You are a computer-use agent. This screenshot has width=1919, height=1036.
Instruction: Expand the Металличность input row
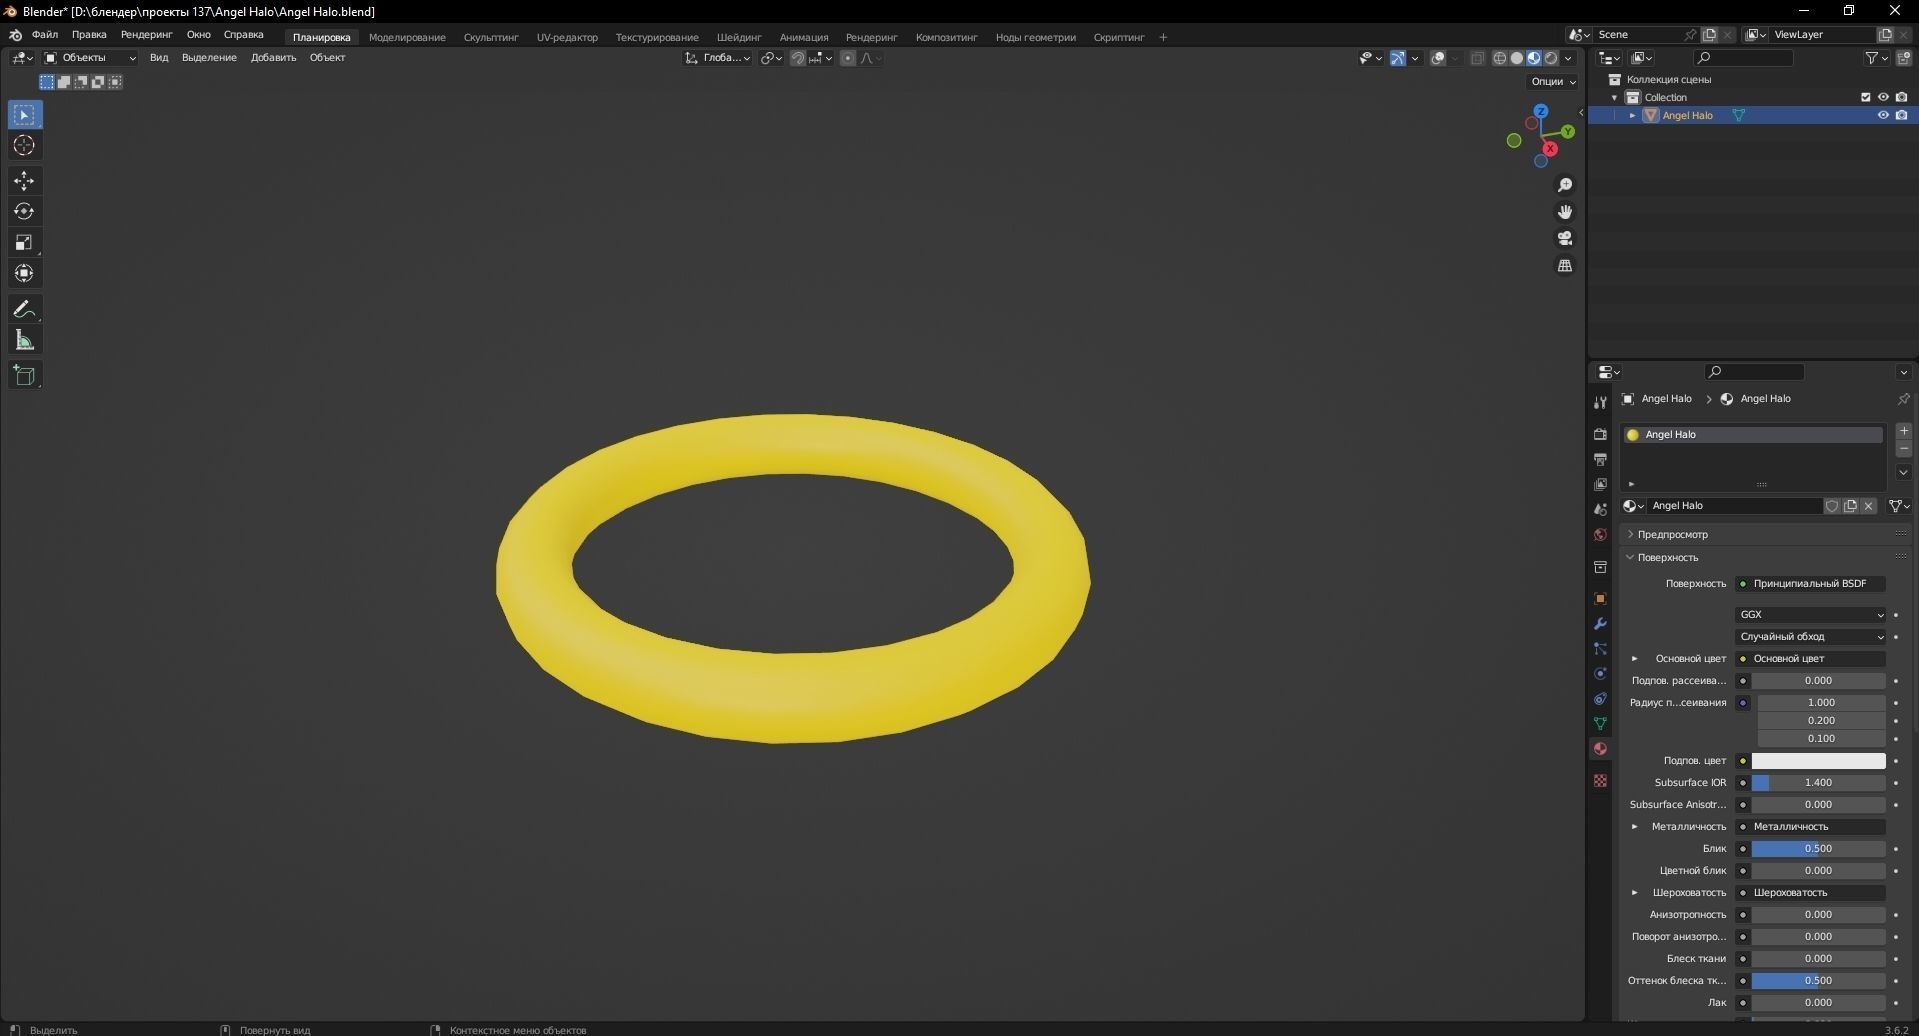[x=1635, y=827]
